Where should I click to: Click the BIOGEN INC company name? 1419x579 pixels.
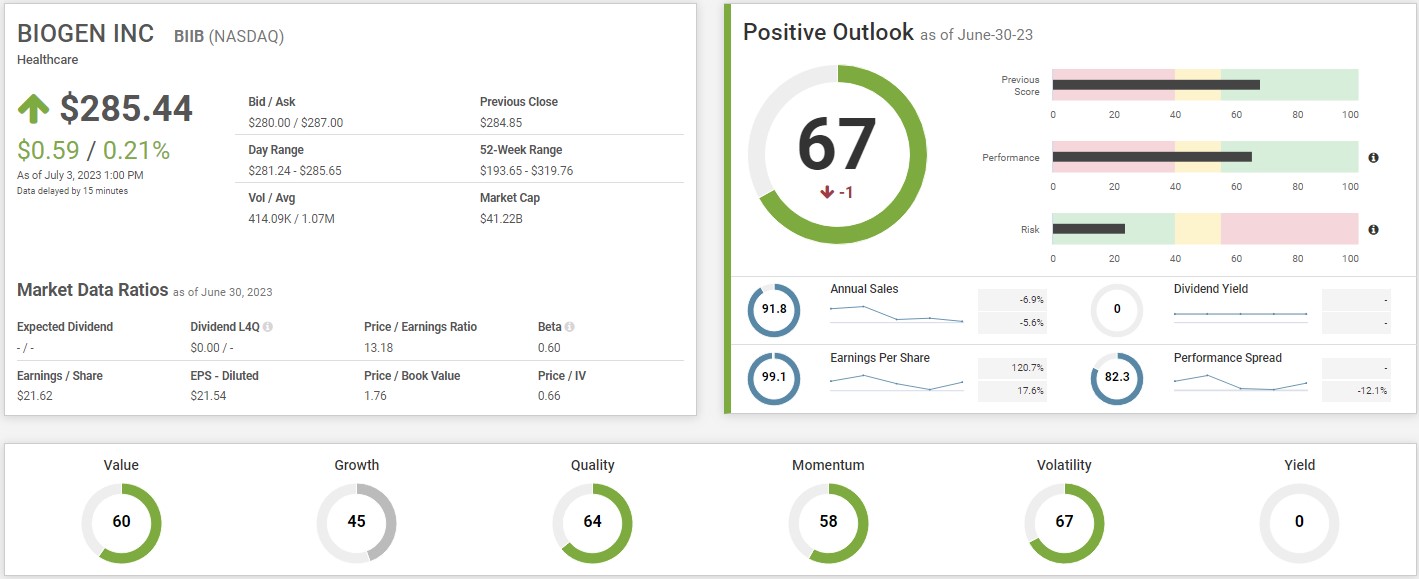point(86,34)
